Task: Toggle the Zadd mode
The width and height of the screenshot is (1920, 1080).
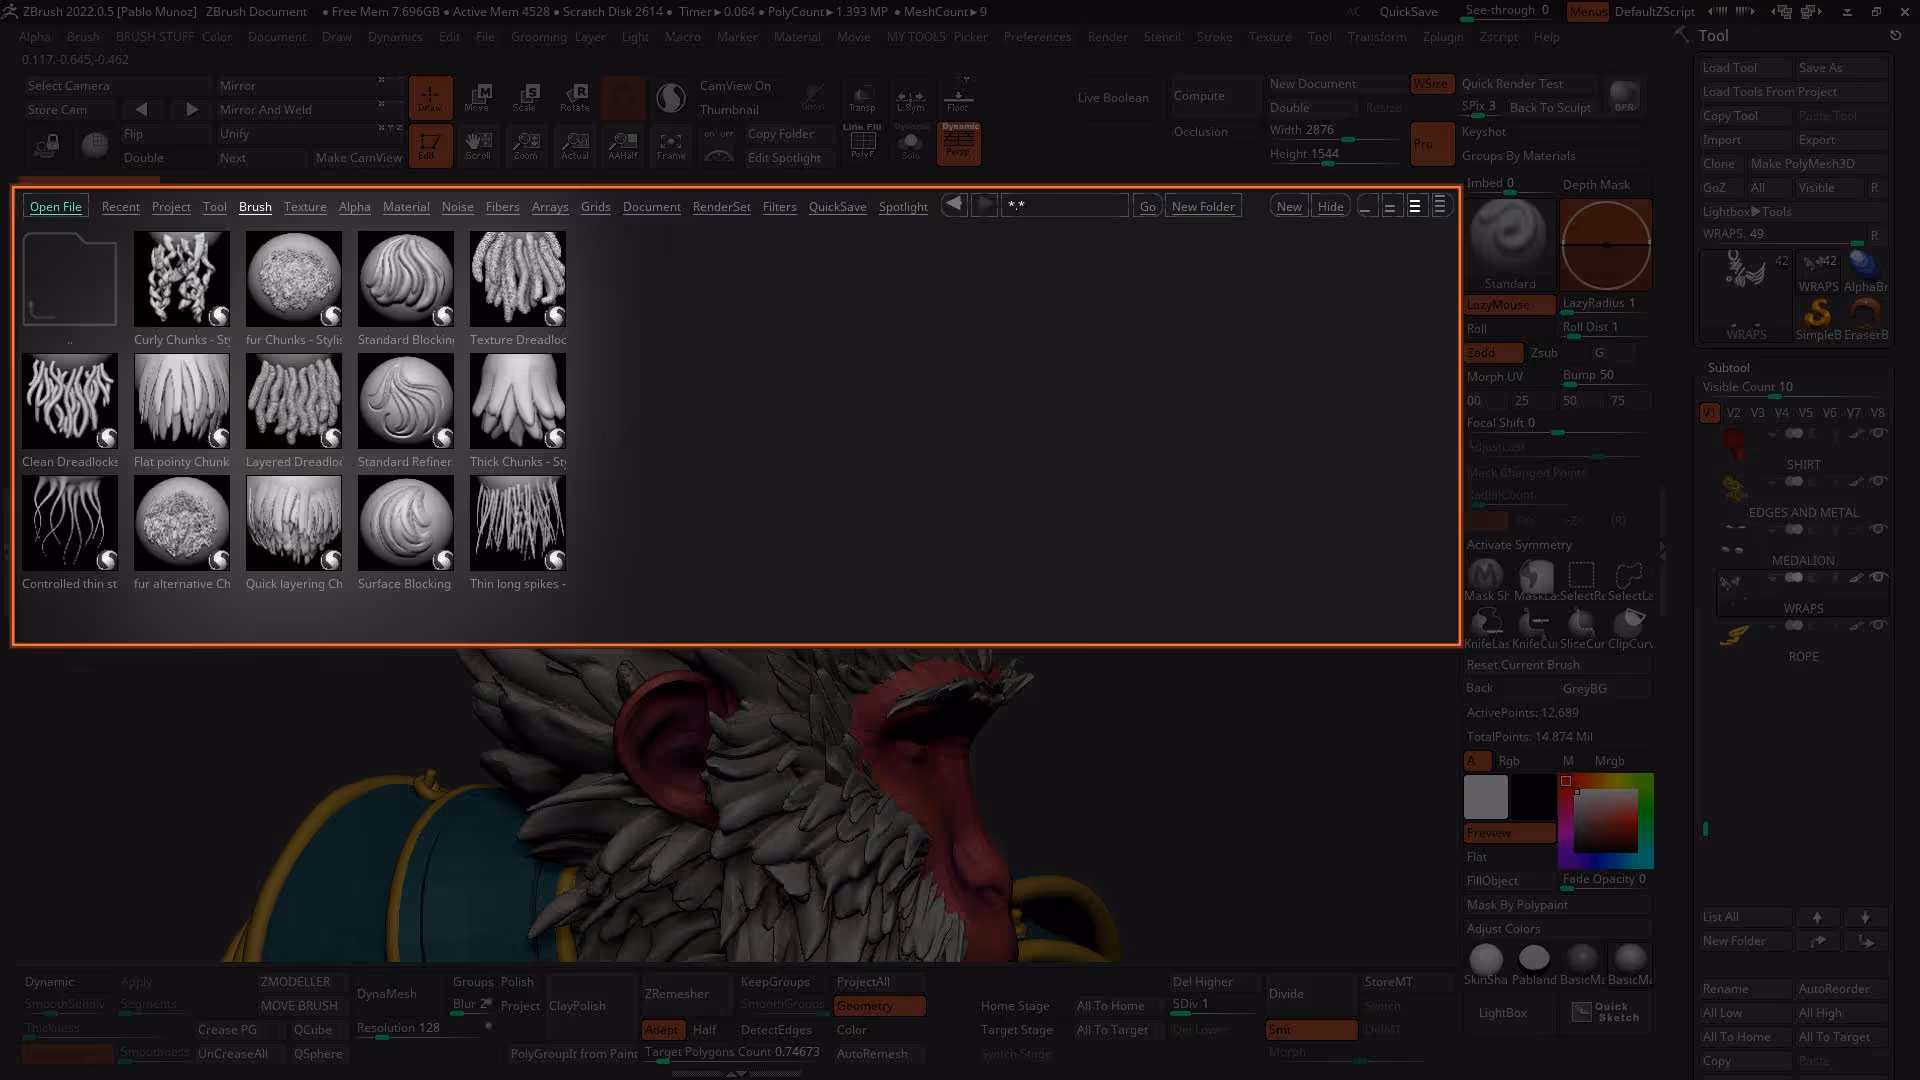Action: point(1493,352)
